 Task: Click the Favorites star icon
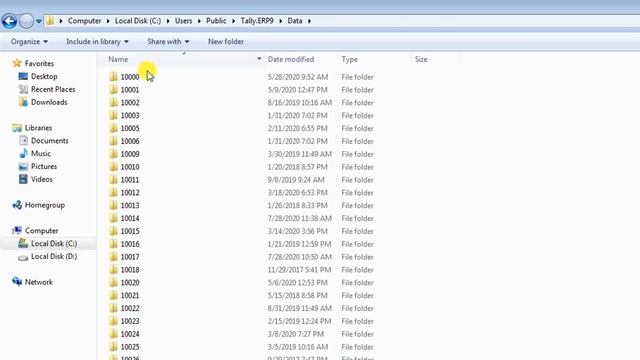17,63
